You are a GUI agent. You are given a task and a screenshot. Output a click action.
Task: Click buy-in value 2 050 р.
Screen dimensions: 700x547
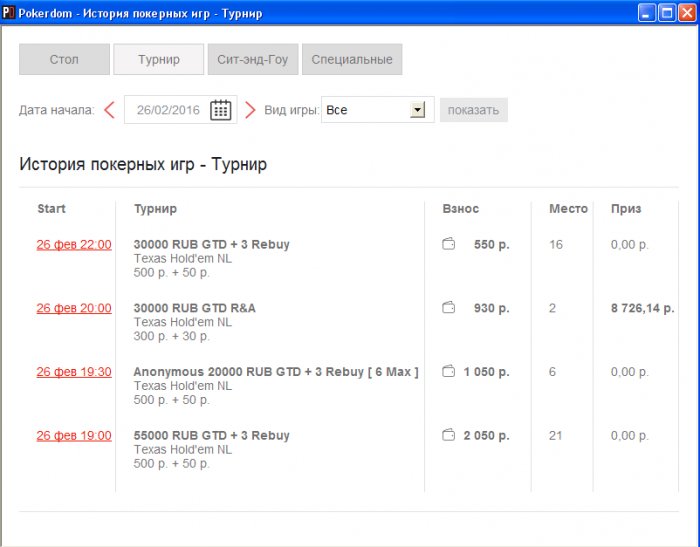(x=486, y=435)
